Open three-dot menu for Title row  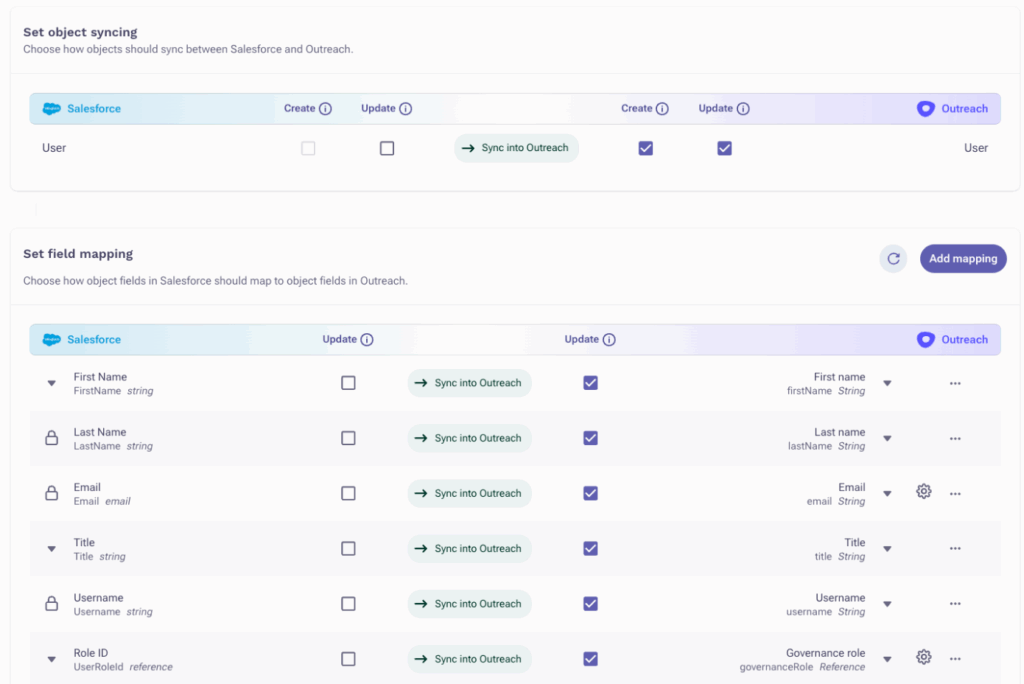pyautogui.click(x=955, y=548)
